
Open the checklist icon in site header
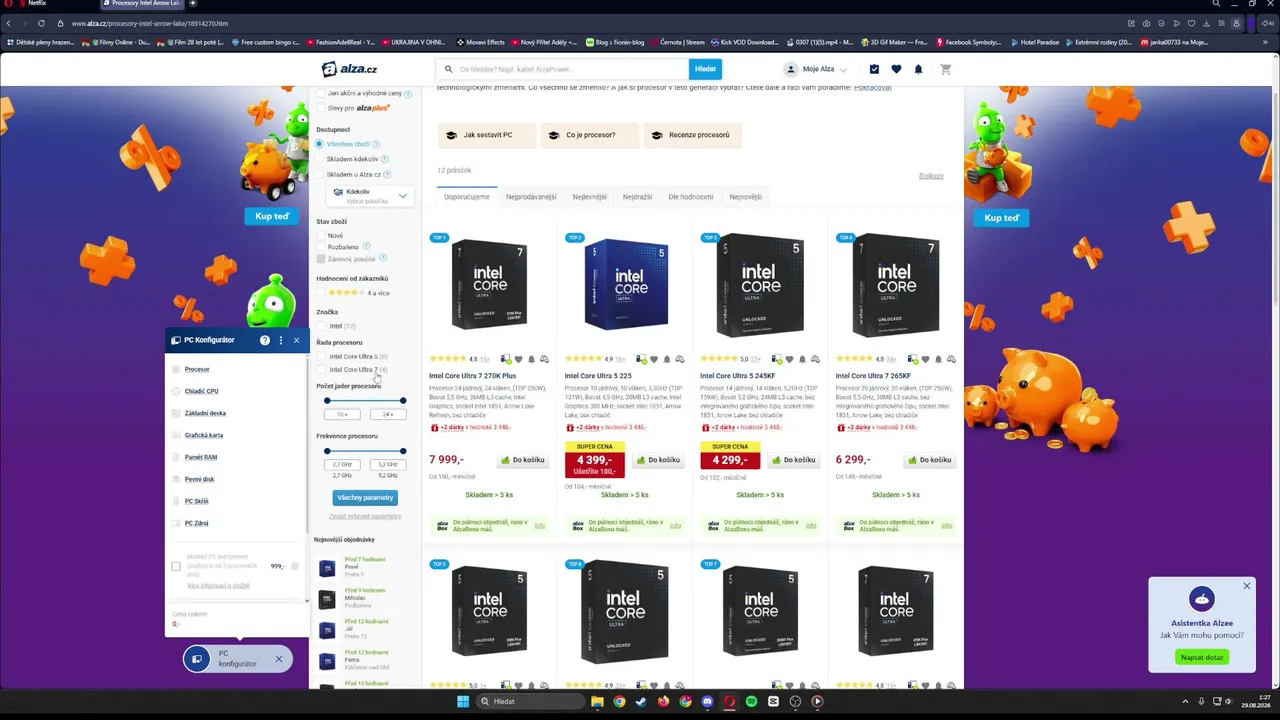(874, 69)
